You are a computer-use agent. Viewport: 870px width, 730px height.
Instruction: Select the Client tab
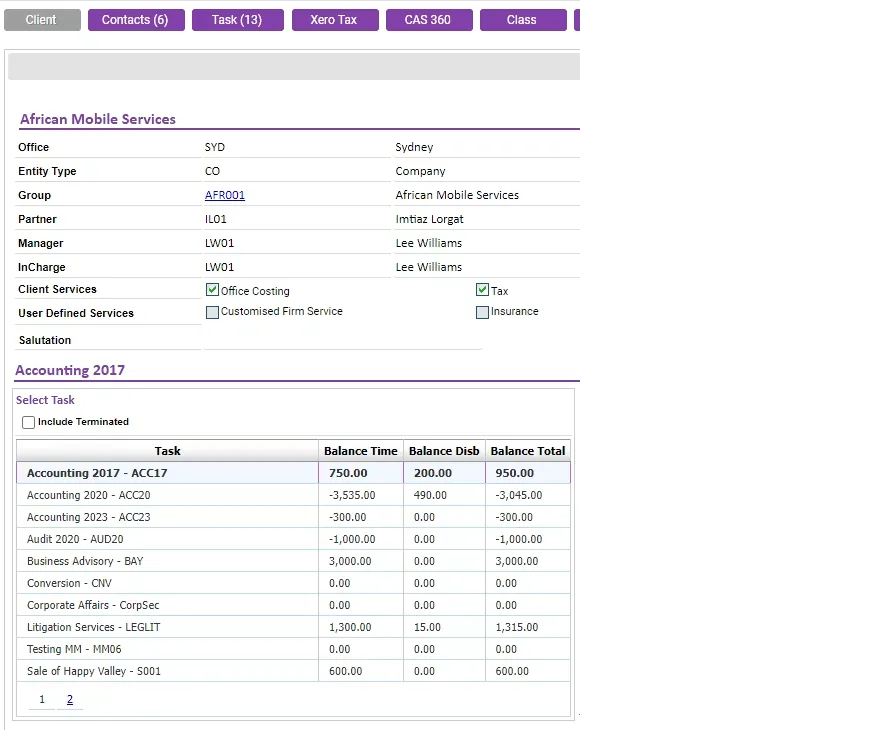tap(42, 20)
